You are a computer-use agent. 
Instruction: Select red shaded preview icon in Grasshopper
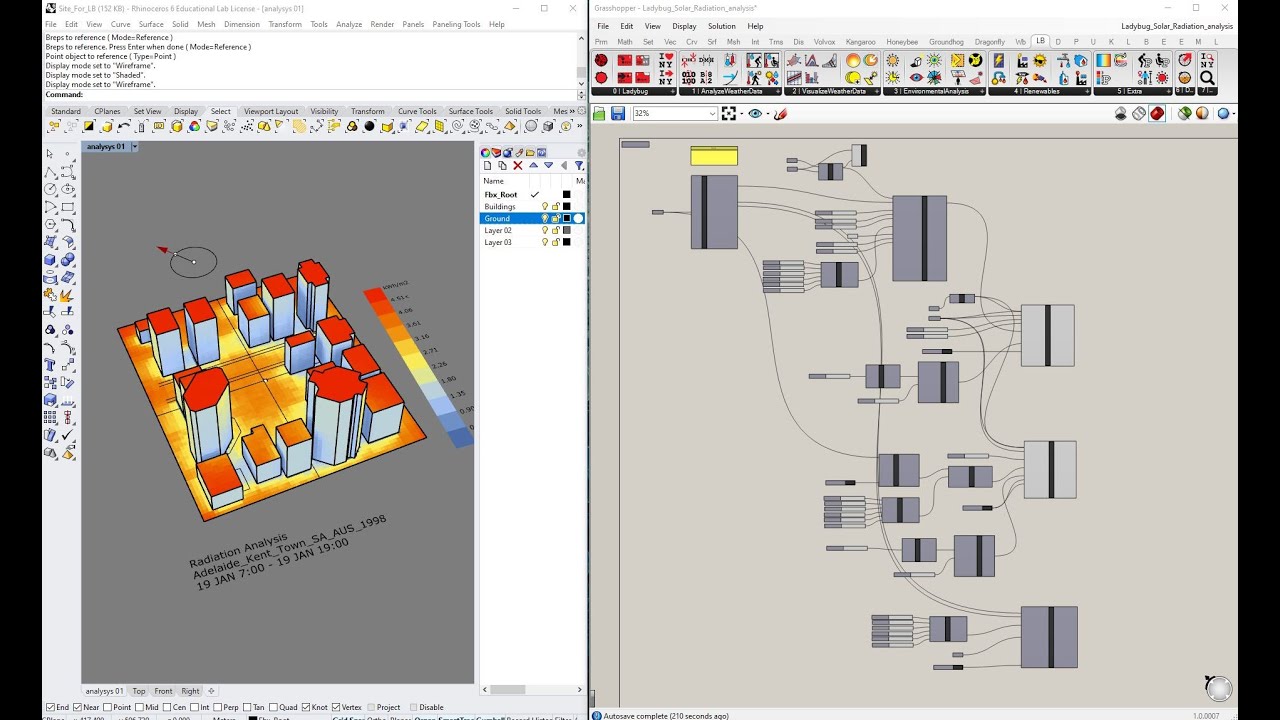pyautogui.click(x=1157, y=113)
